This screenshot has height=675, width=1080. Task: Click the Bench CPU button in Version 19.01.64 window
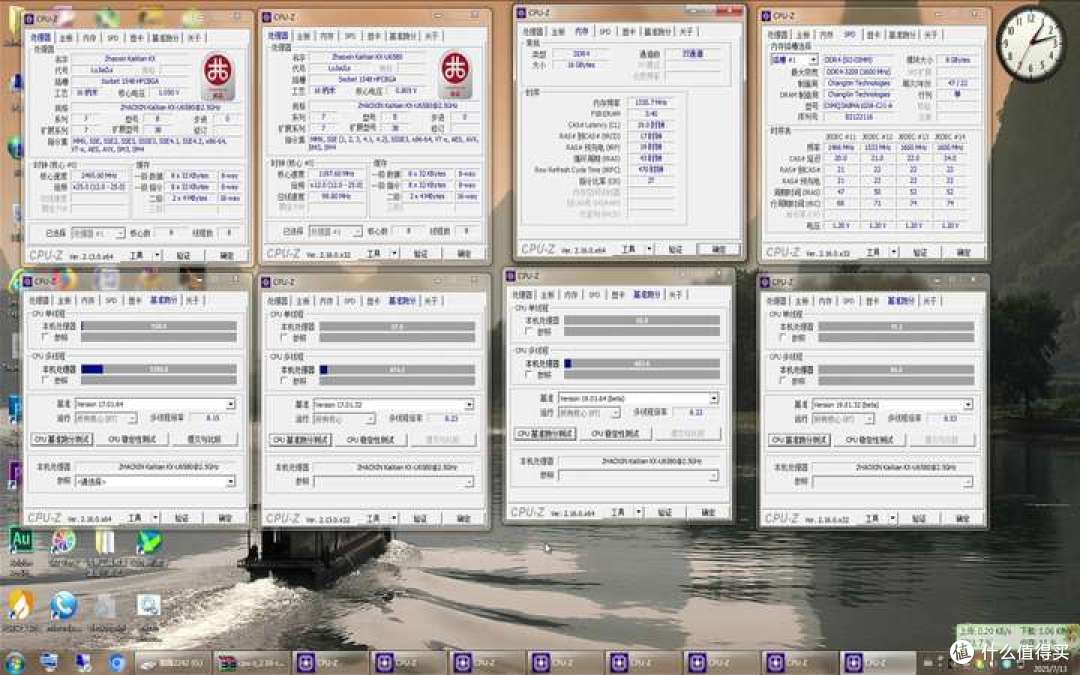545,433
